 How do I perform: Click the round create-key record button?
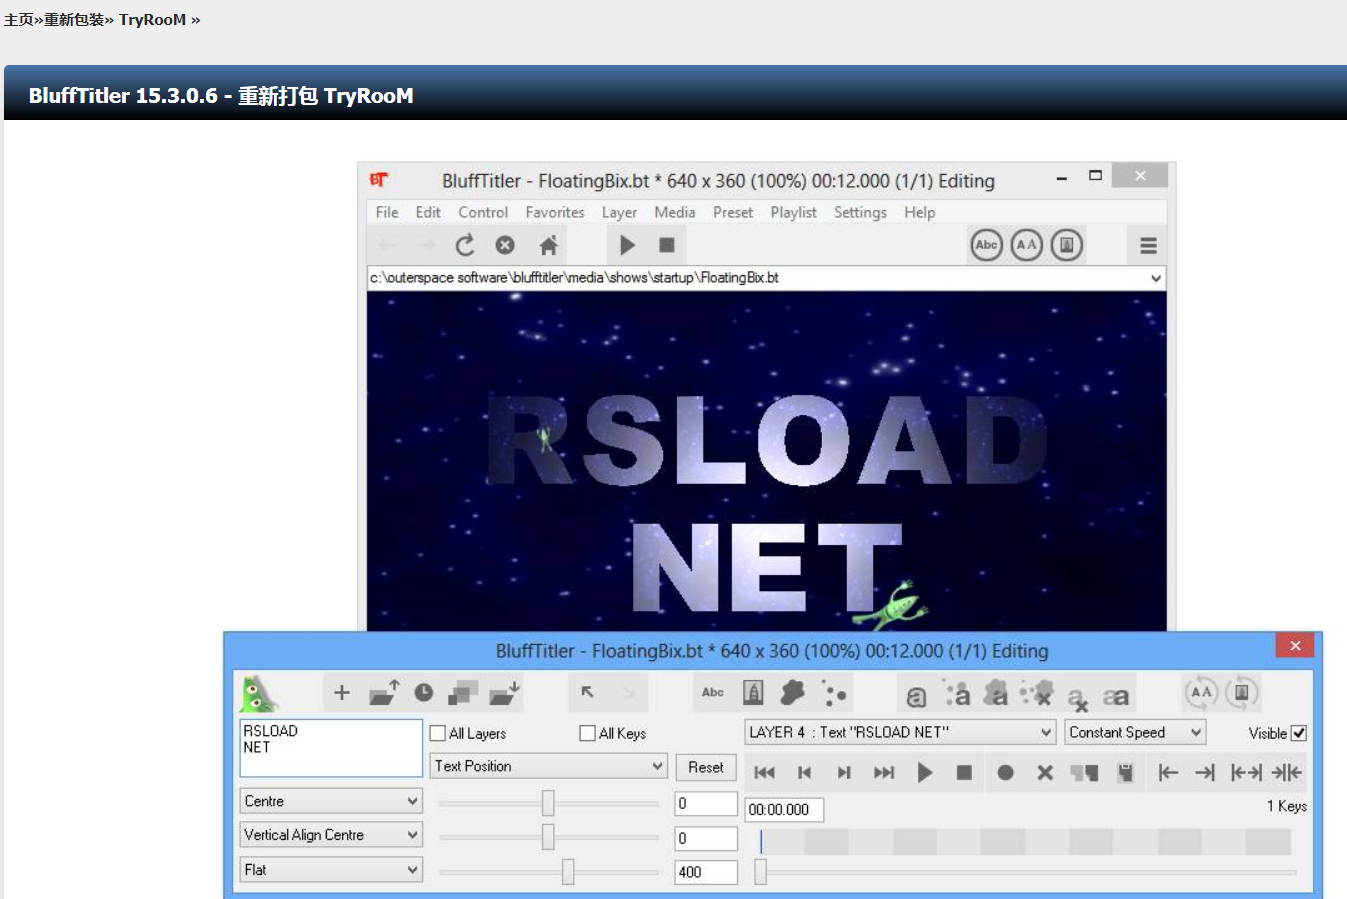click(1006, 772)
